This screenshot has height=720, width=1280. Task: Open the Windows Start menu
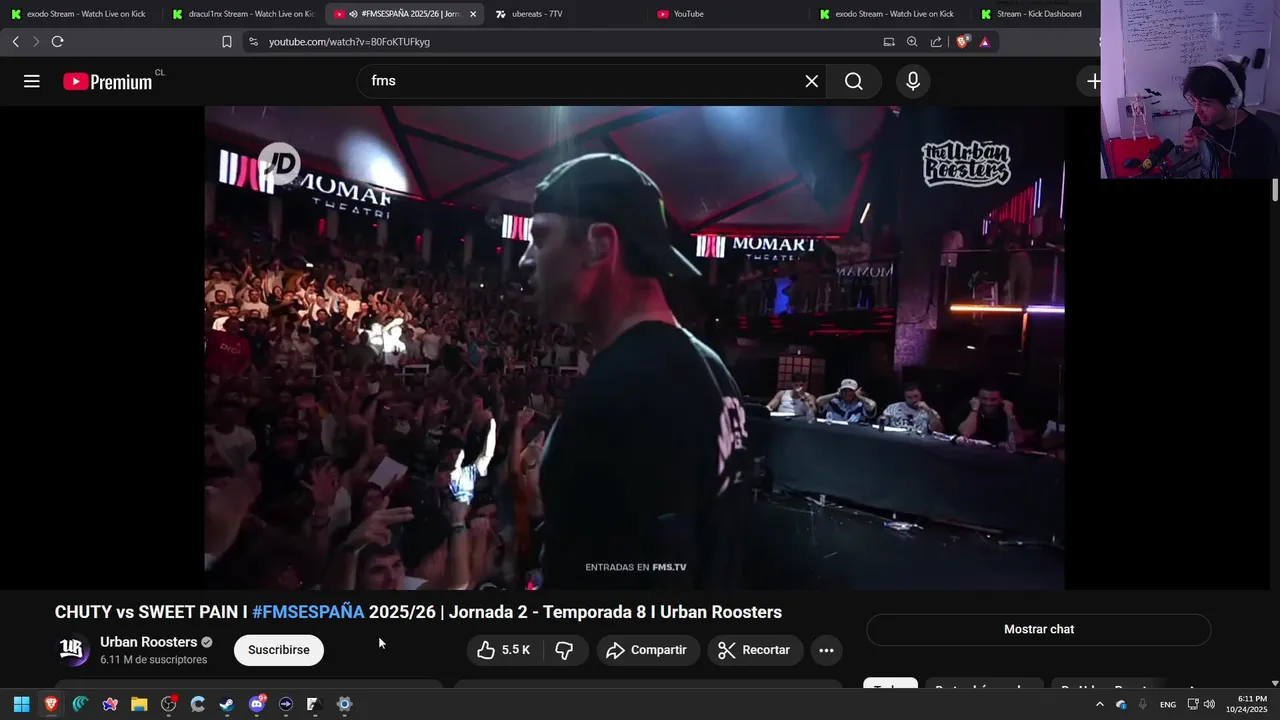21,704
